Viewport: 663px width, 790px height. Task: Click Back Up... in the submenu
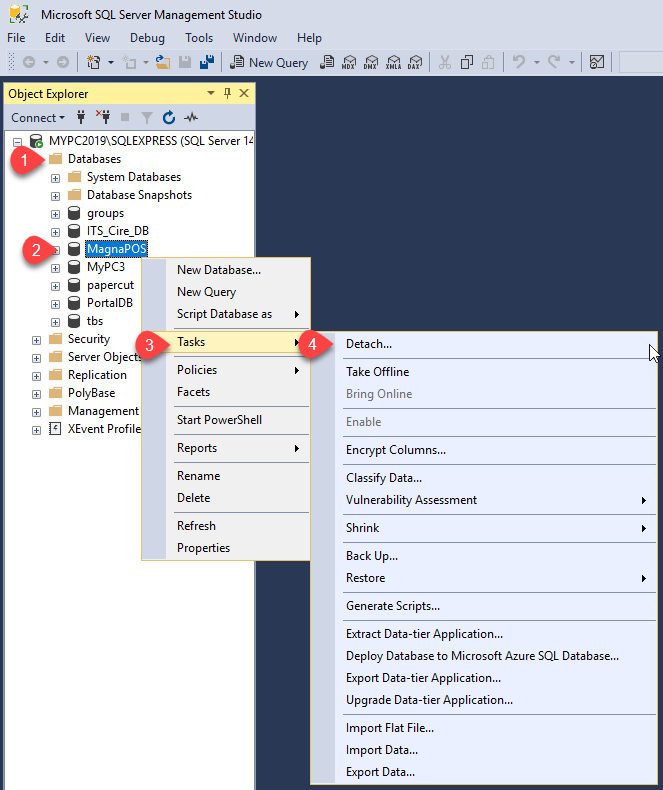(x=372, y=556)
